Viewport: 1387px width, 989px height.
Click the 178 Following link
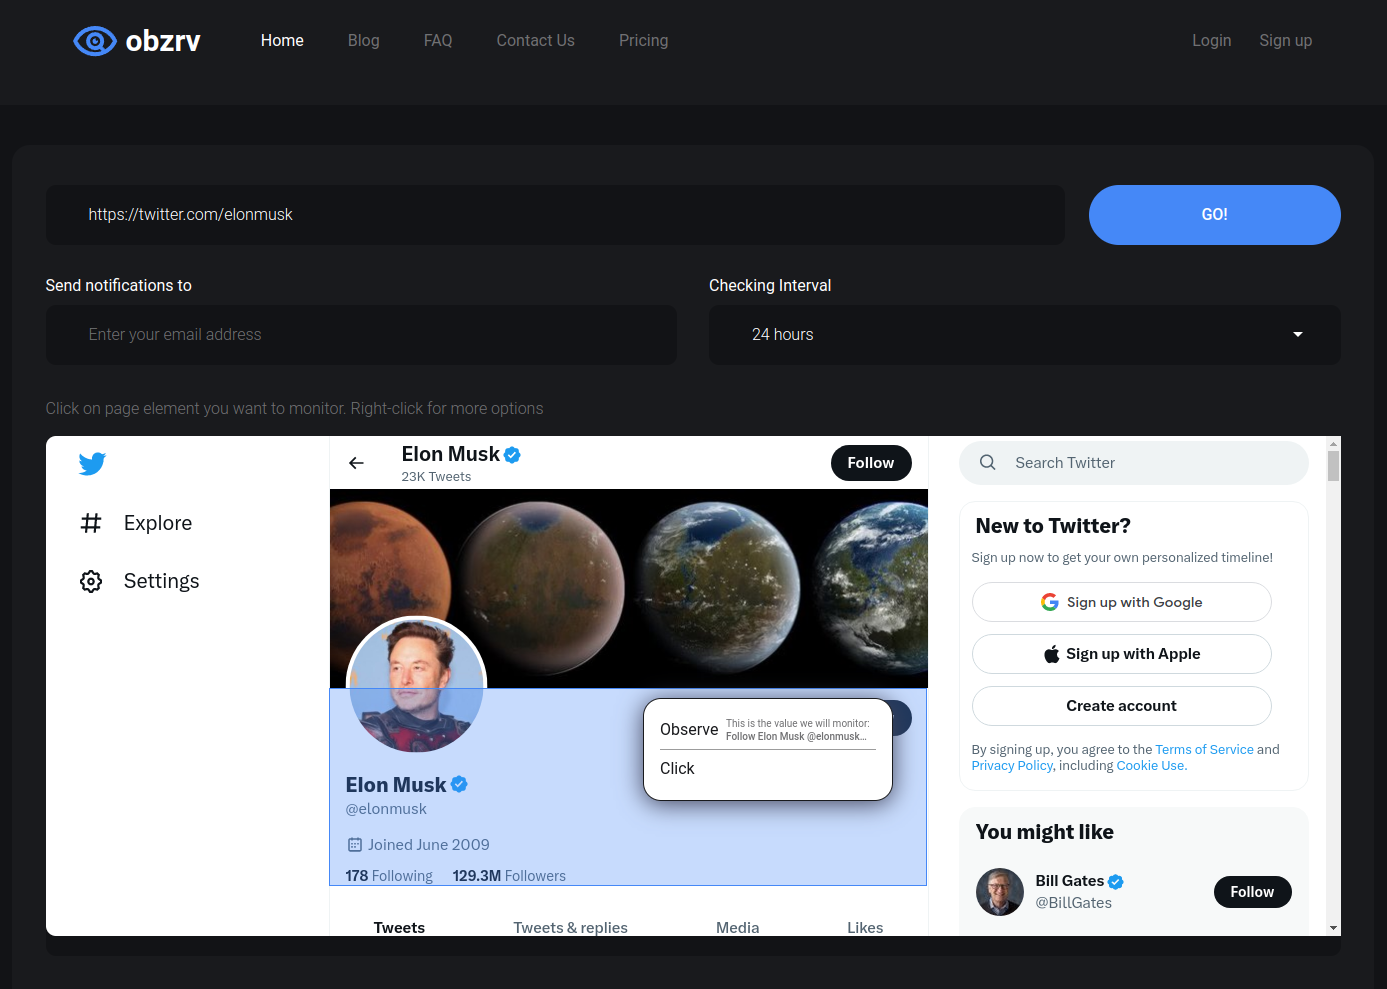click(389, 876)
